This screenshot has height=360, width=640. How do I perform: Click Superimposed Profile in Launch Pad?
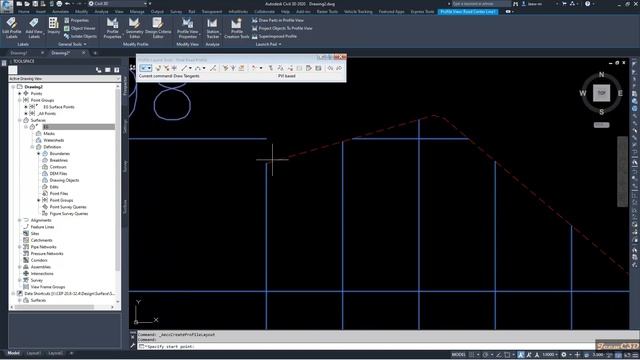[274, 36]
